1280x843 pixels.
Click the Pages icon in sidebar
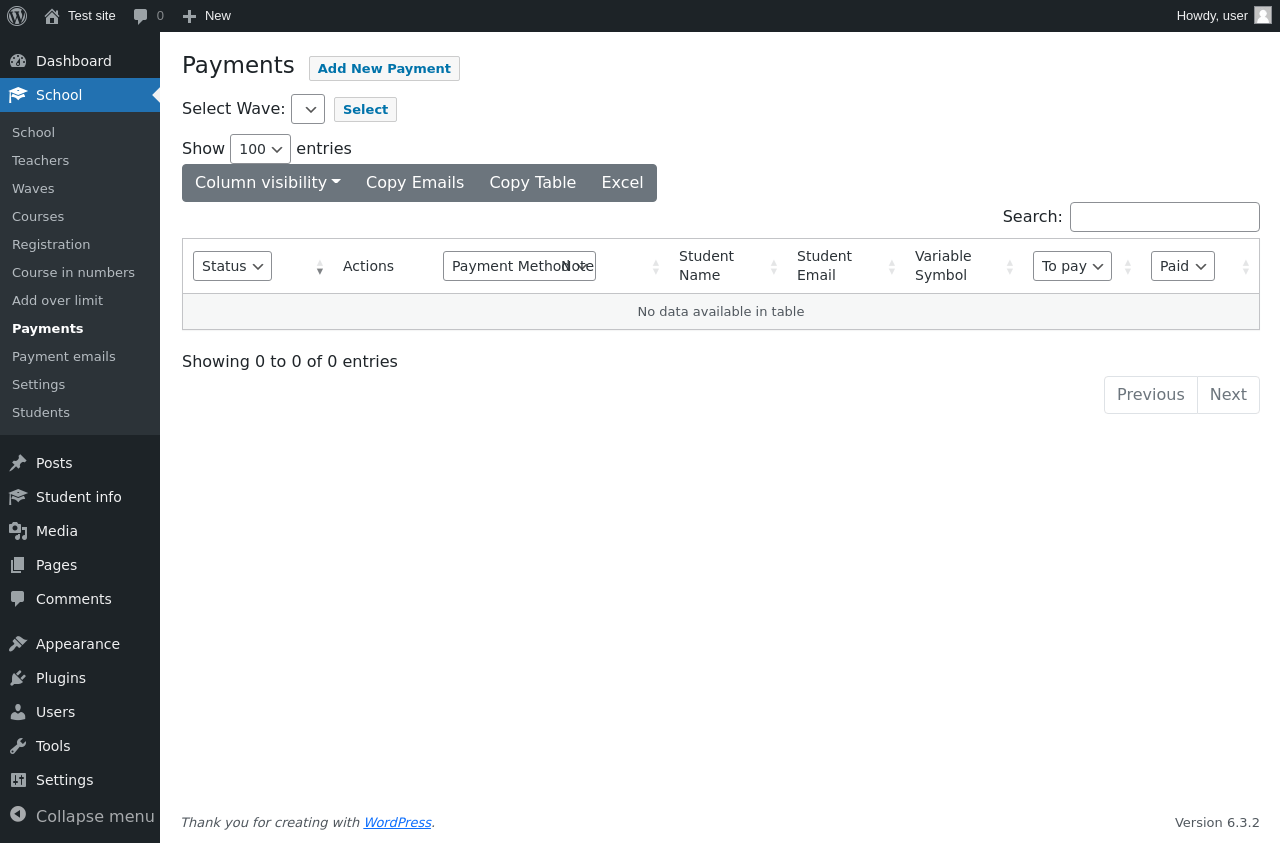18,565
